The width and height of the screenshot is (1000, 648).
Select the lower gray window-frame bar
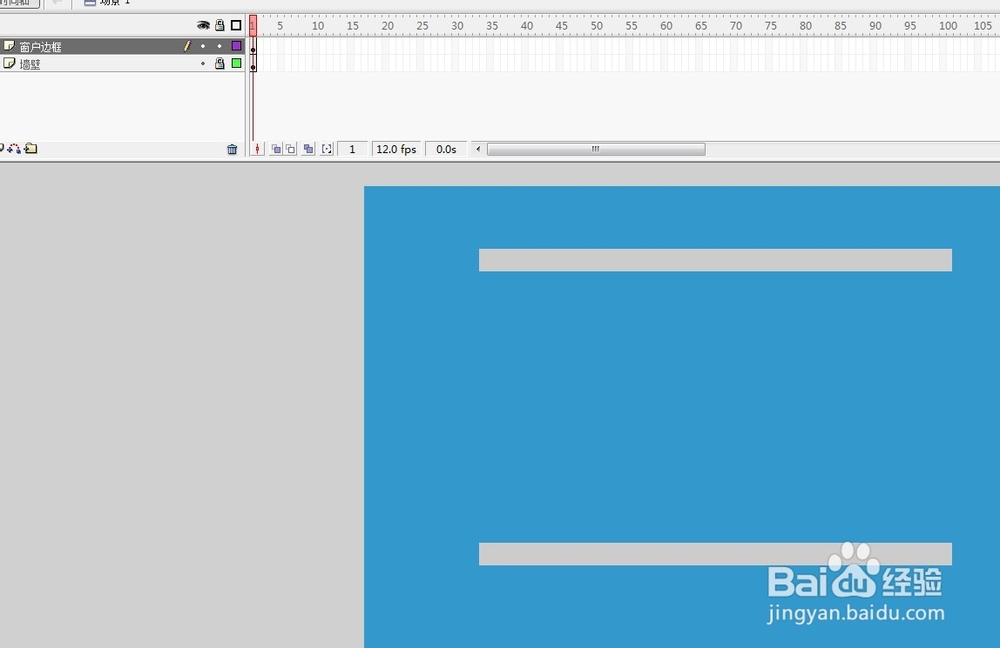[x=715, y=554]
